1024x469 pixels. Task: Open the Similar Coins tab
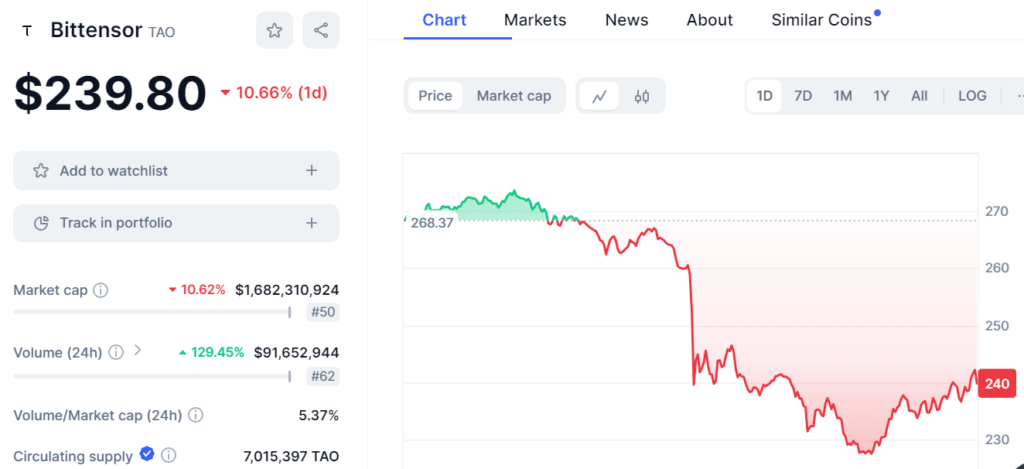822,20
